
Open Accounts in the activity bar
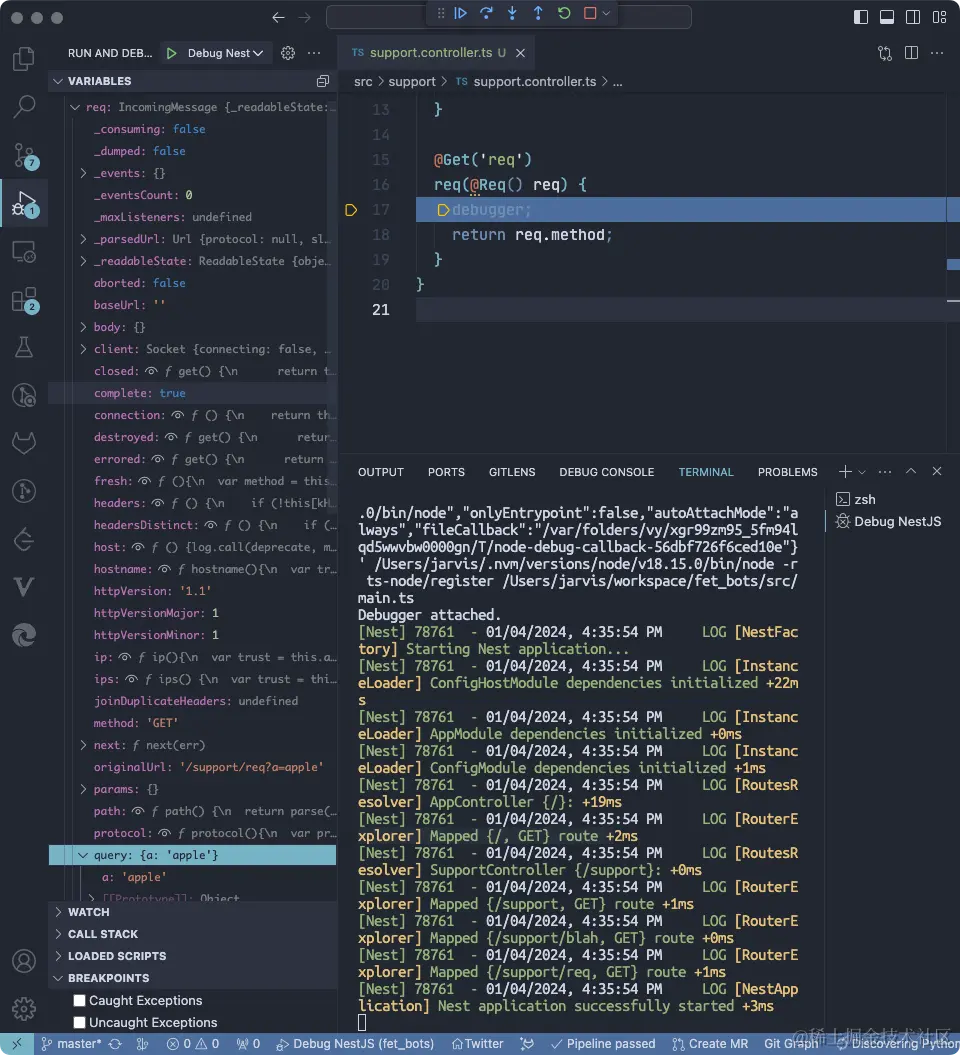[x=24, y=961]
